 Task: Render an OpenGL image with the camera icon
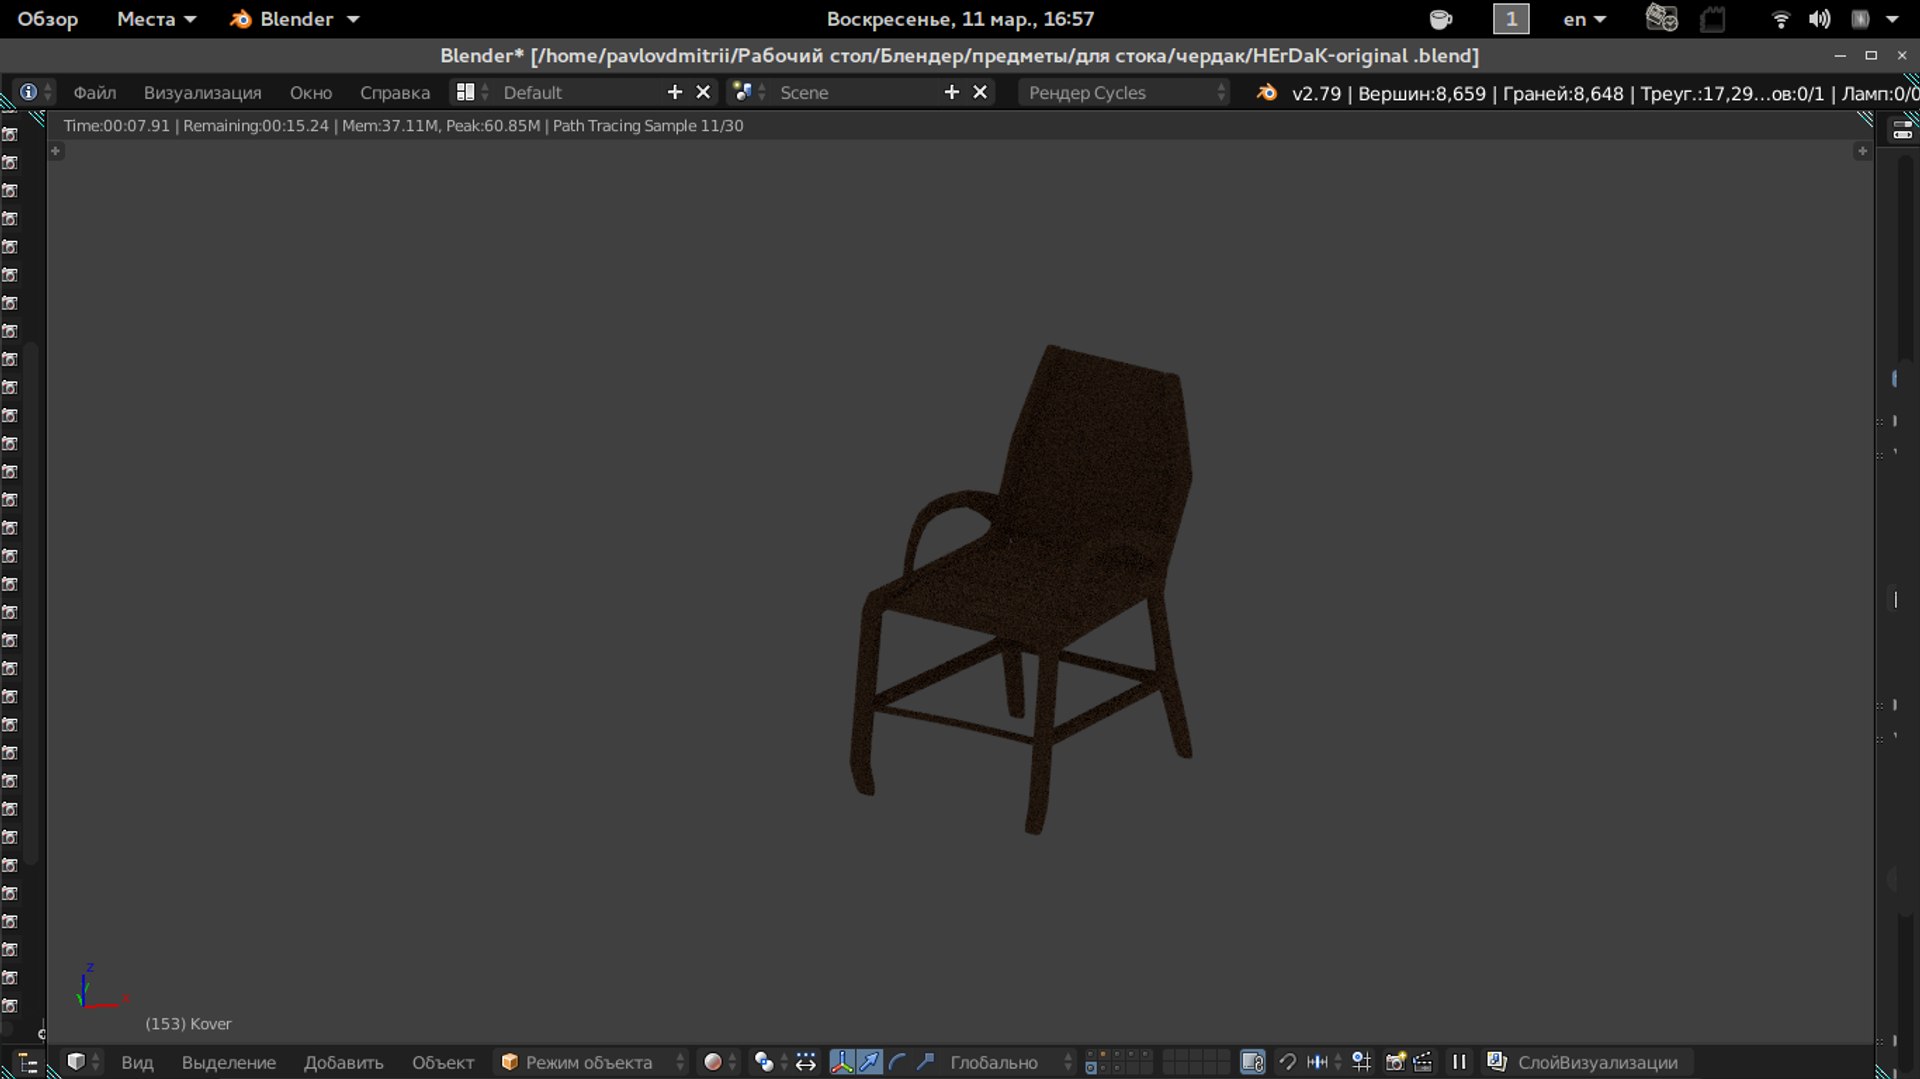[x=1395, y=1062]
